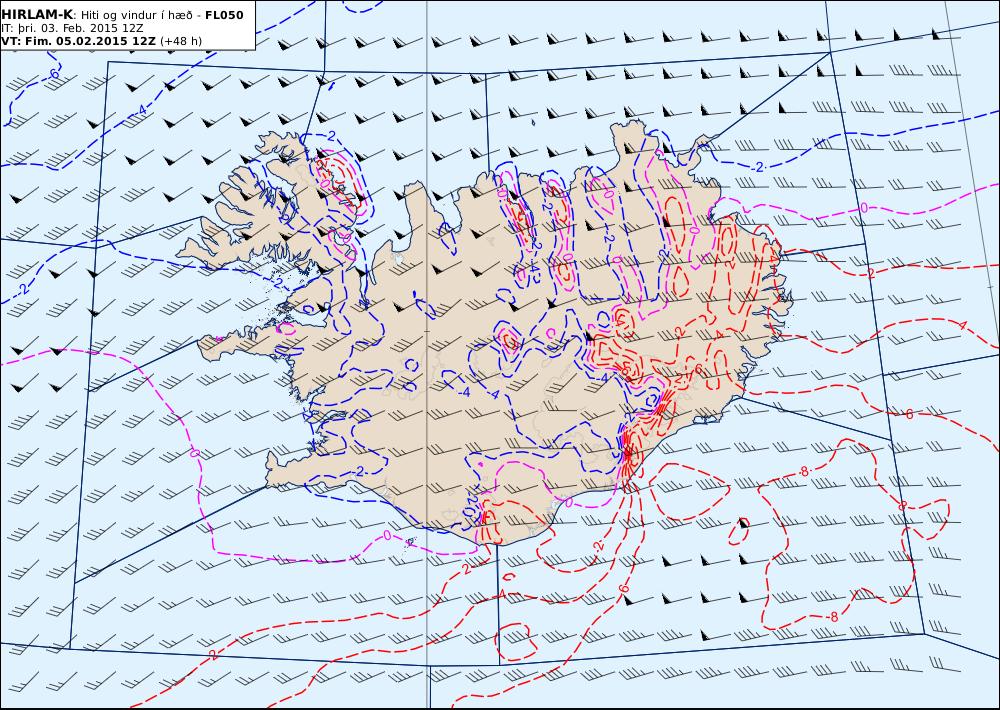Click the "HIRLAM-K" model name in the title box
This screenshot has width=1000, height=710.
tap(37, 15)
